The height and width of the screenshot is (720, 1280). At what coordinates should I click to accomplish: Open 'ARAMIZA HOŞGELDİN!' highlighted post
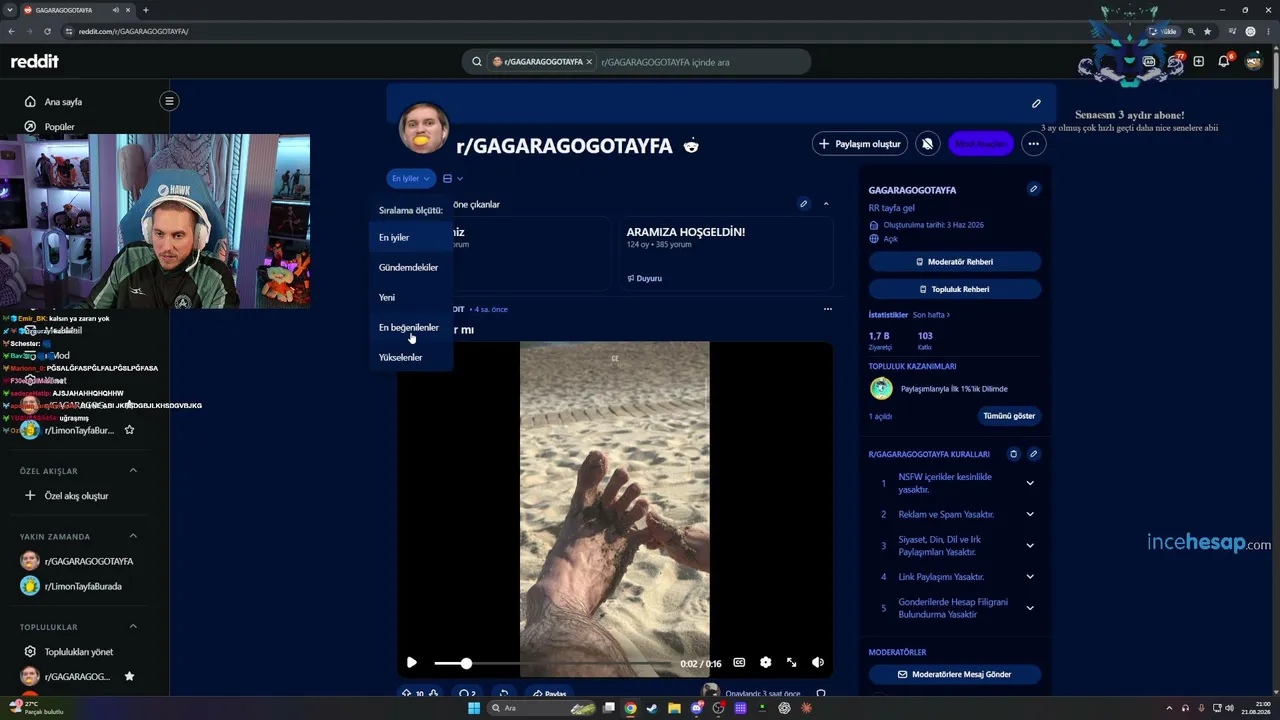point(725,254)
